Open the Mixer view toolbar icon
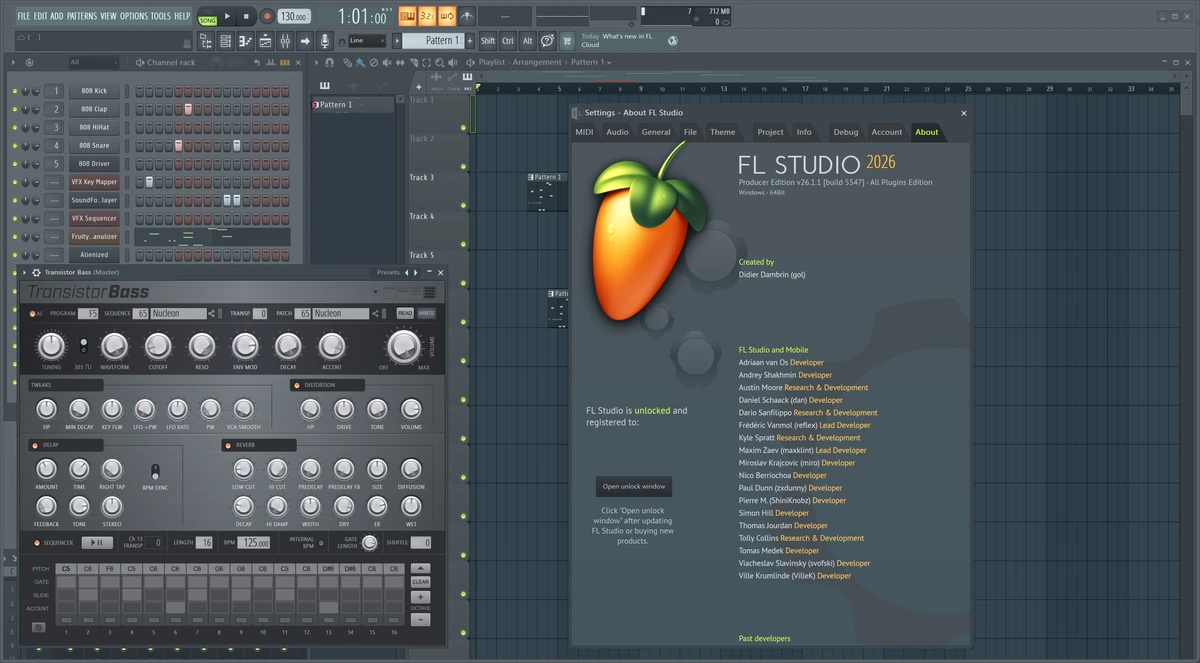This screenshot has width=1200, height=663. [x=285, y=41]
